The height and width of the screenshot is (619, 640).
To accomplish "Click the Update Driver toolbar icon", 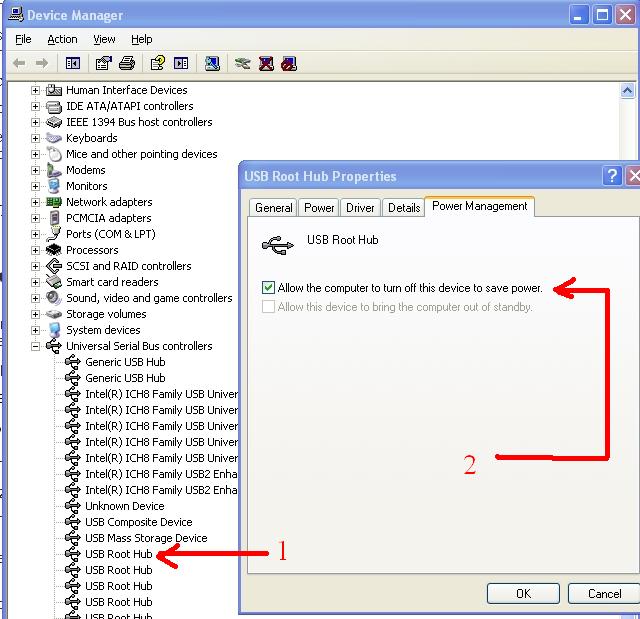I will coord(242,63).
